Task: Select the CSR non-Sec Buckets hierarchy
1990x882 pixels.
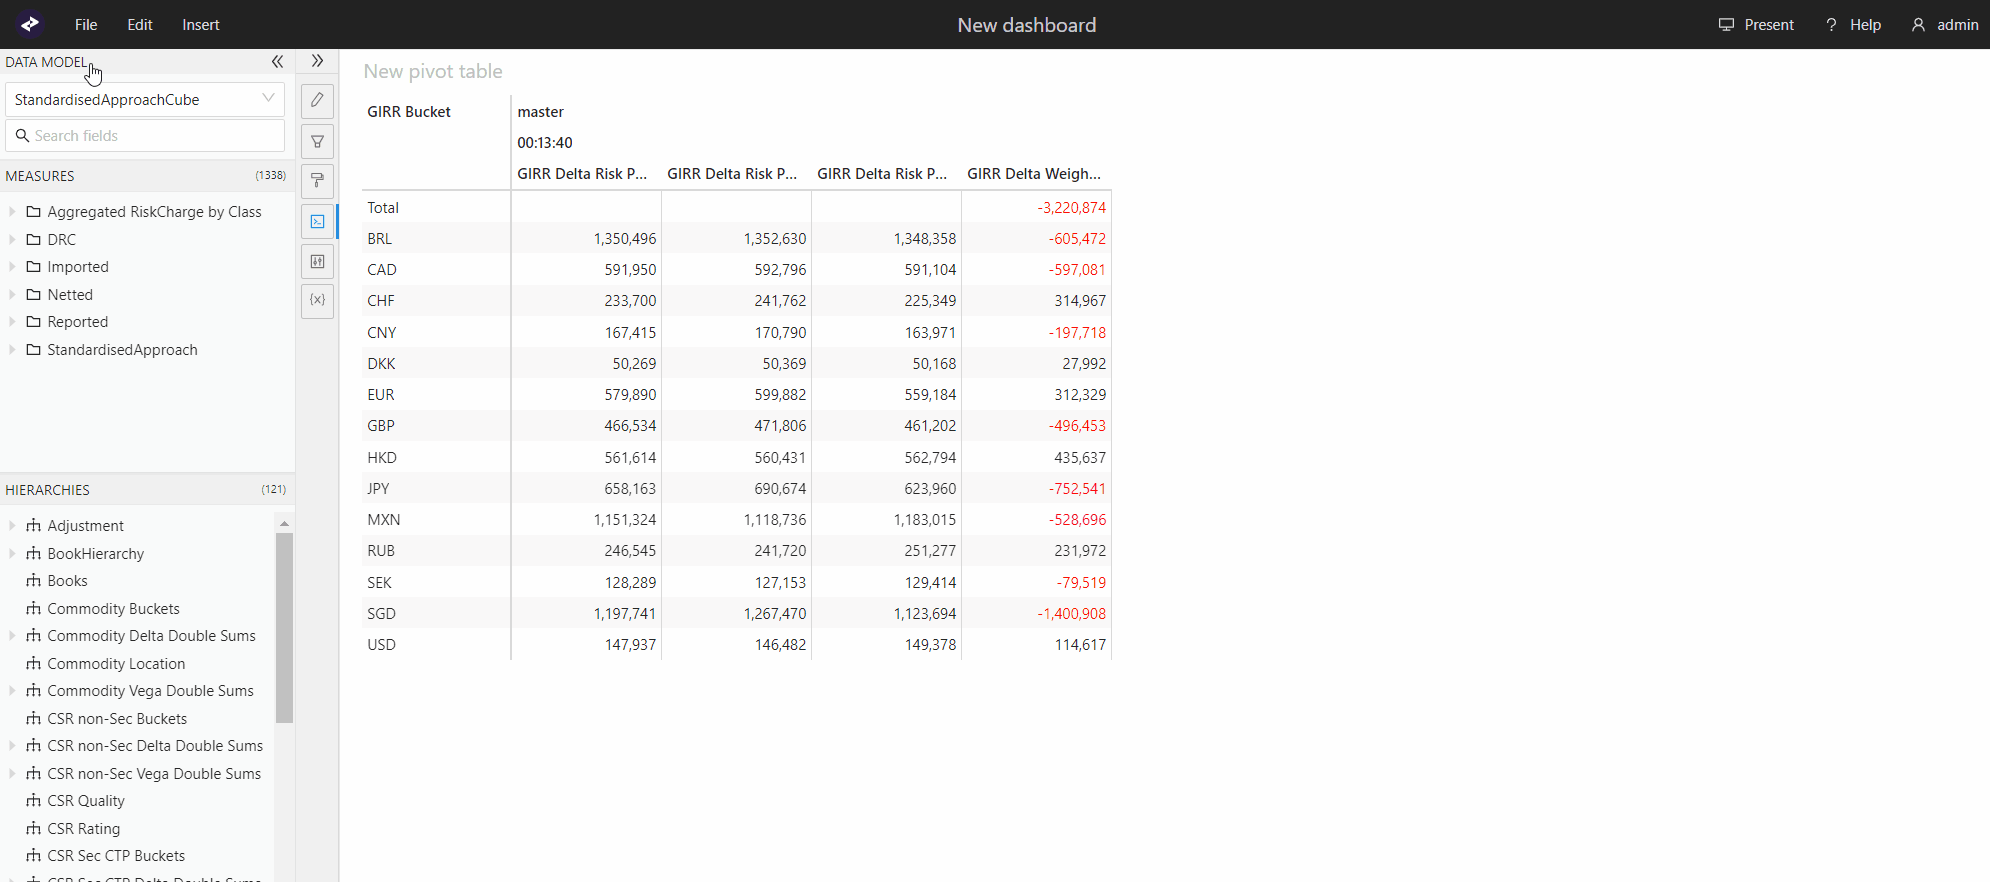Action: tap(117, 719)
